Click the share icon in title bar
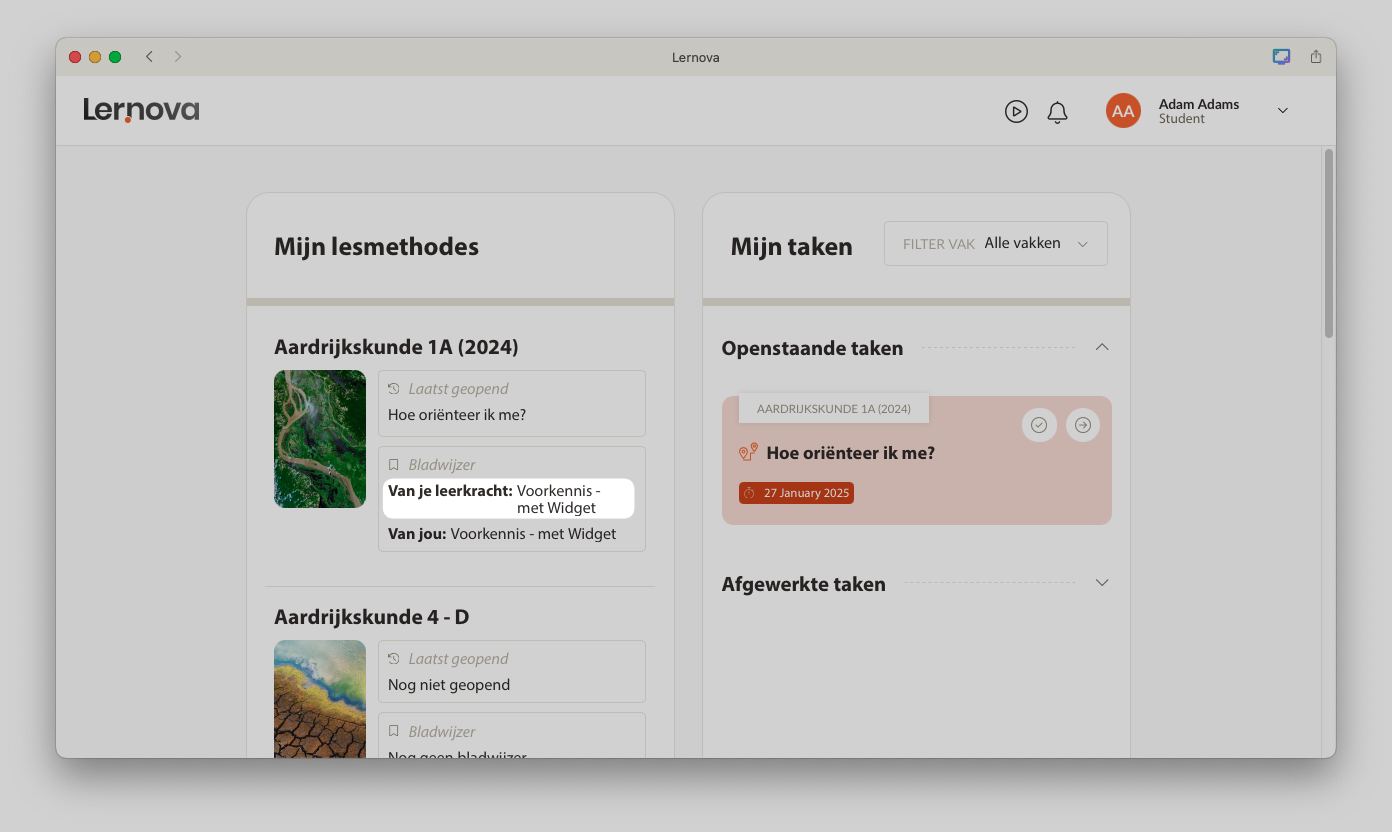 click(x=1316, y=57)
